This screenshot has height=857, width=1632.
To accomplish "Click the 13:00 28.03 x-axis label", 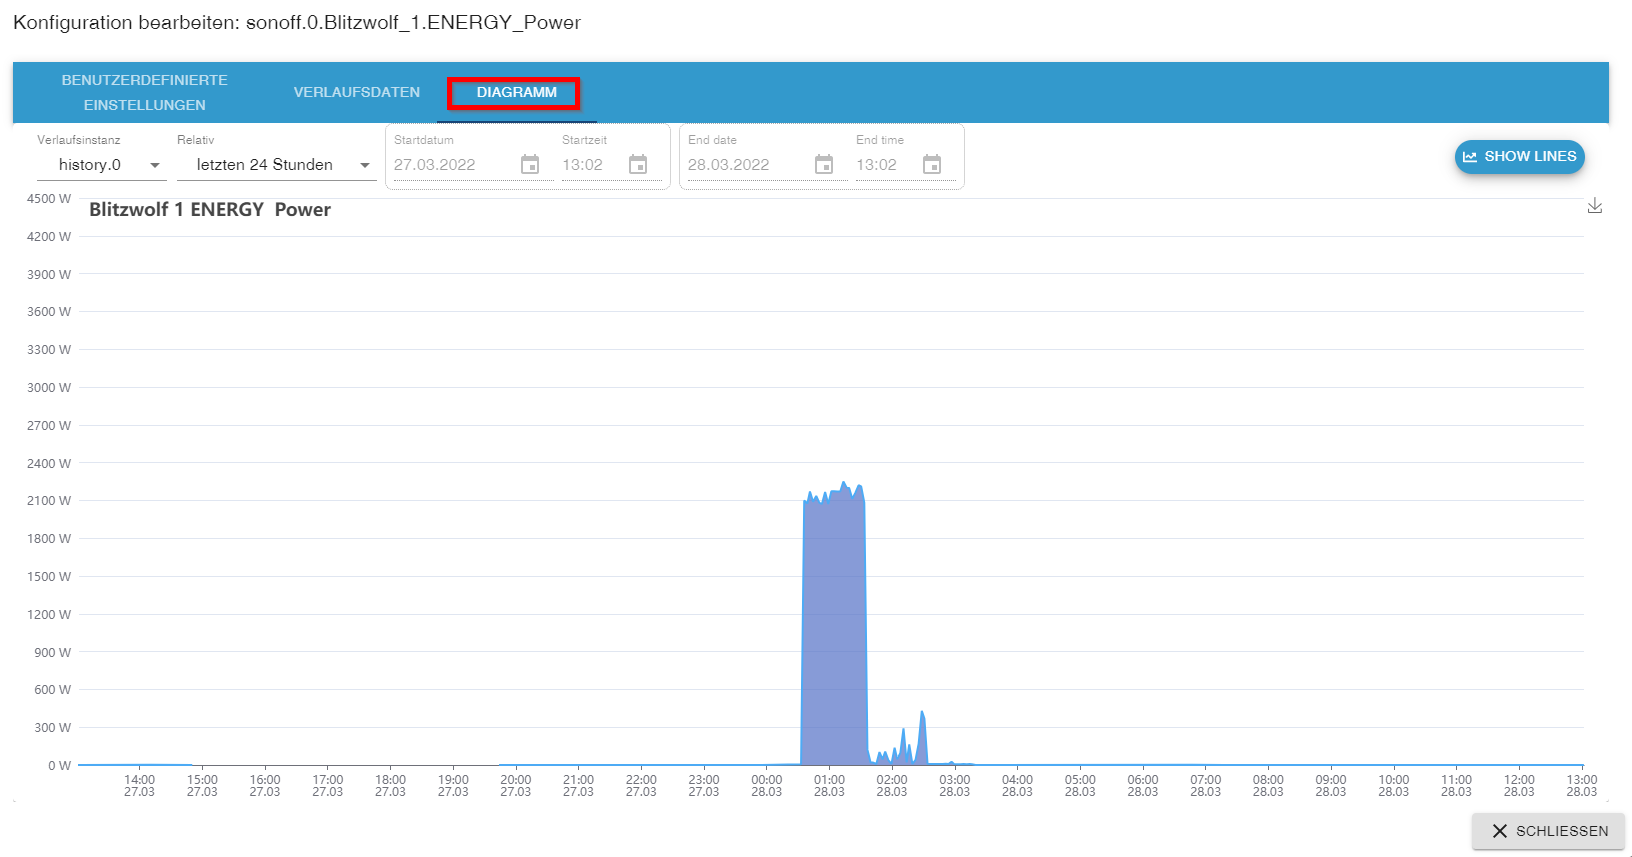I will point(1582,786).
